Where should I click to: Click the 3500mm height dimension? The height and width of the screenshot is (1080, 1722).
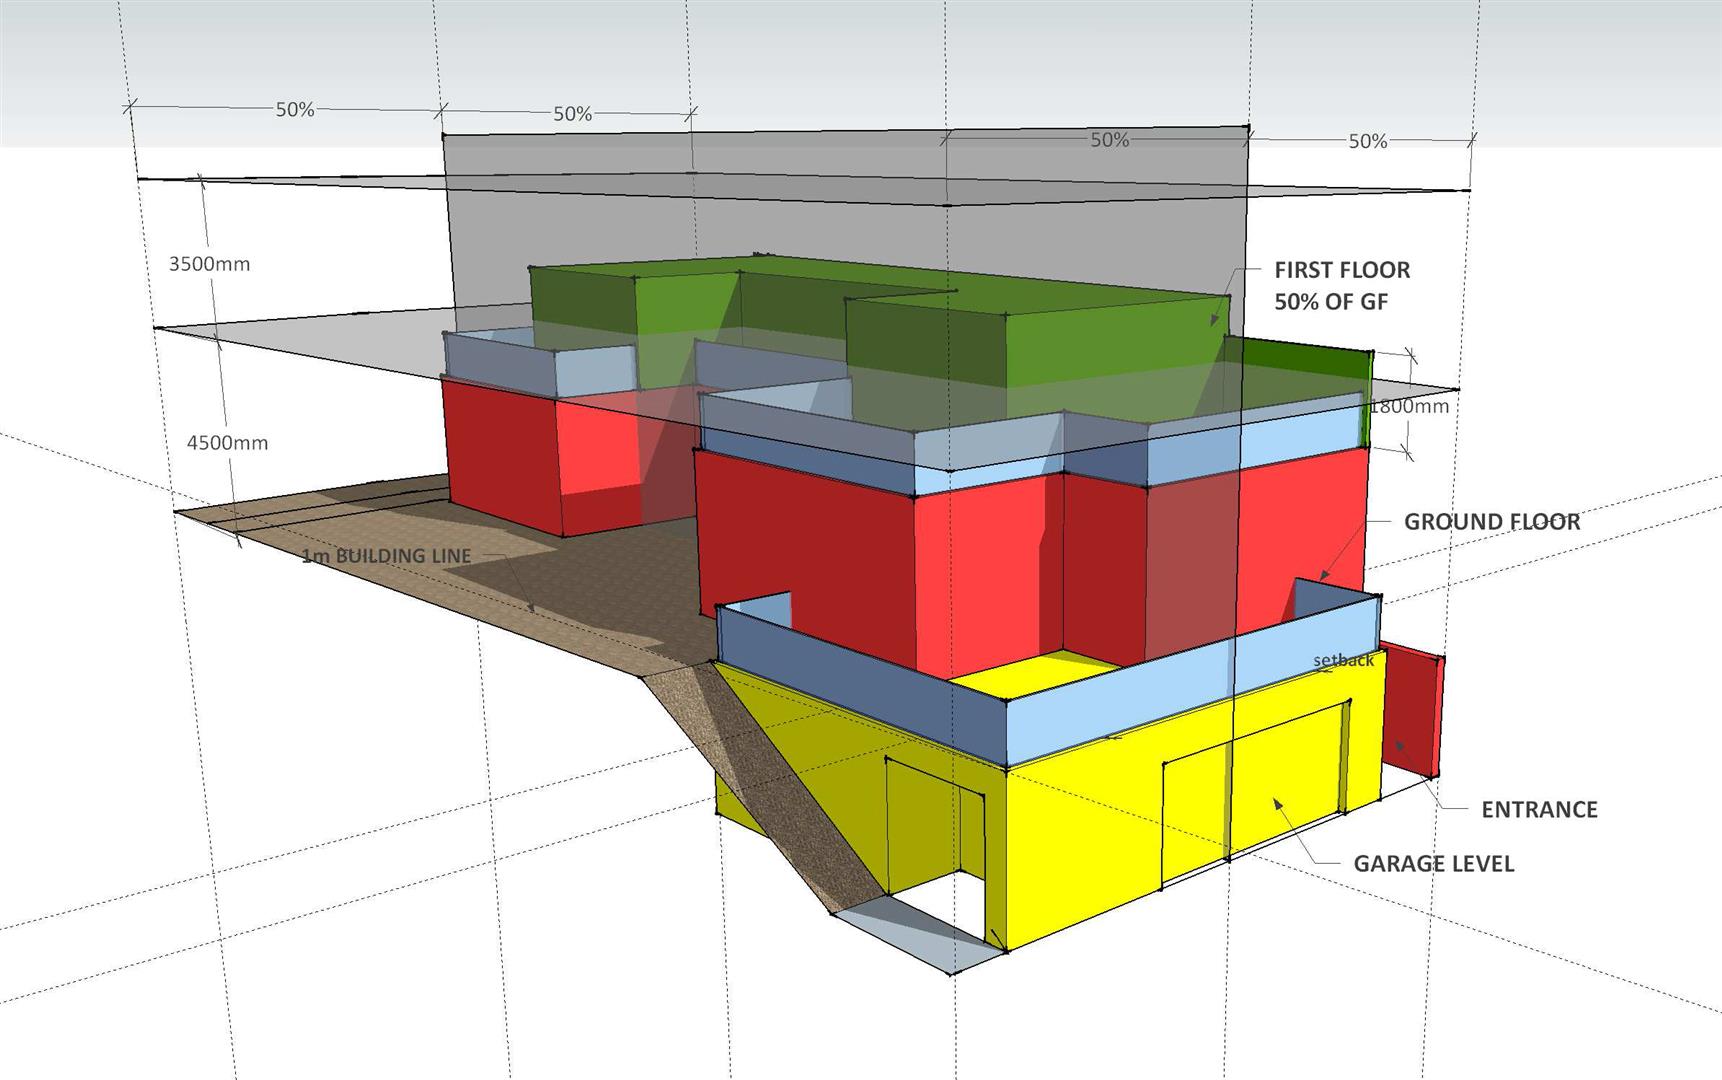(209, 264)
